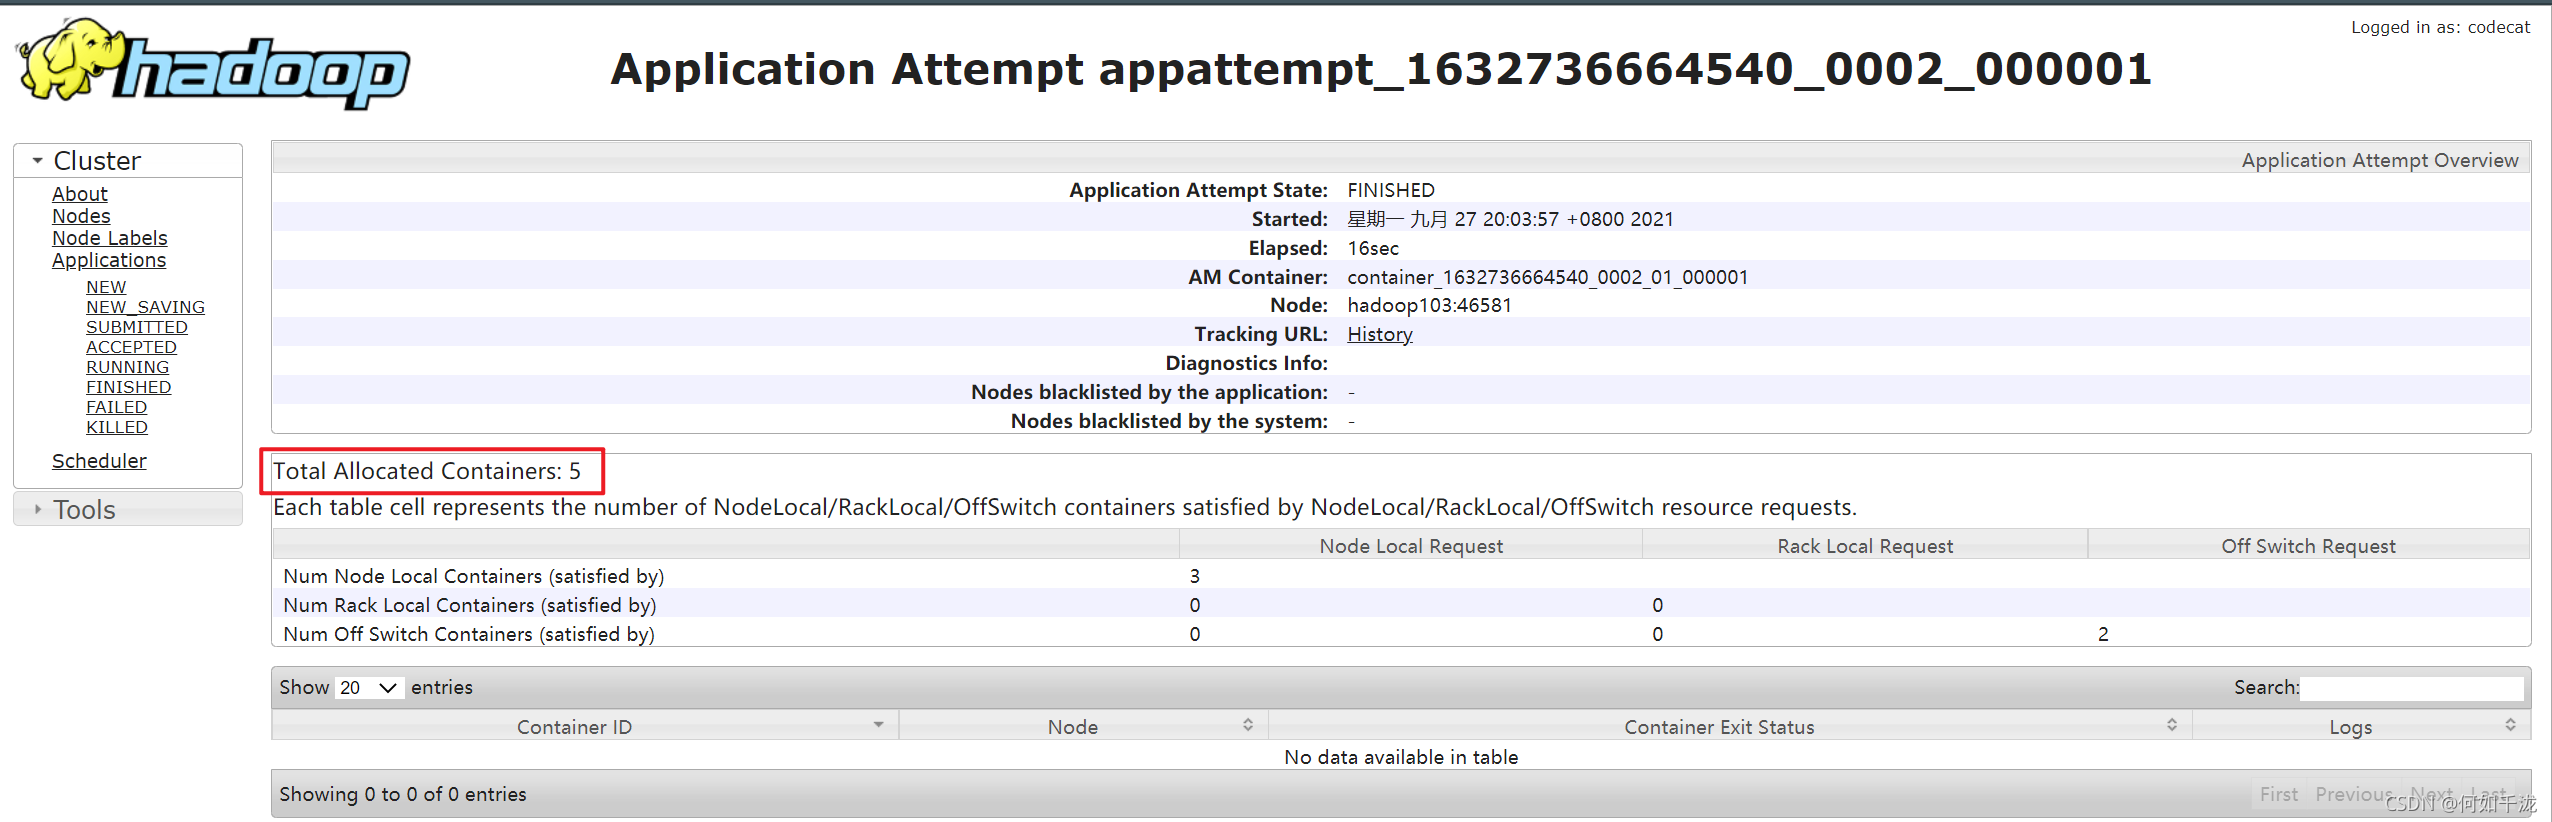Click the container table Search field
Screen dimensions: 2552x822
[2411, 687]
